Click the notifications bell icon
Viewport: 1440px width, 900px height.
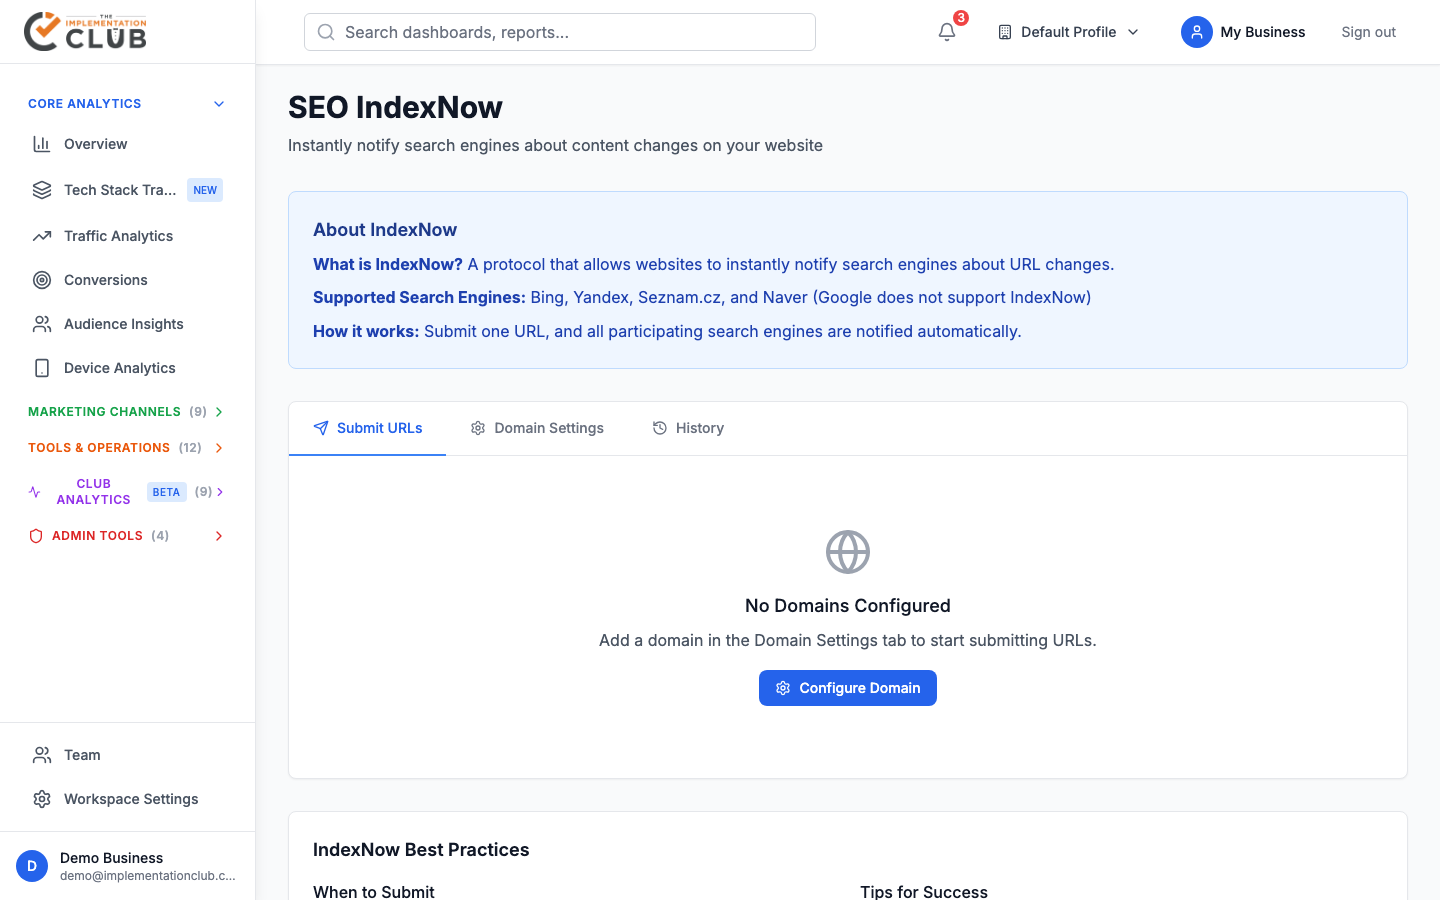coord(947,32)
